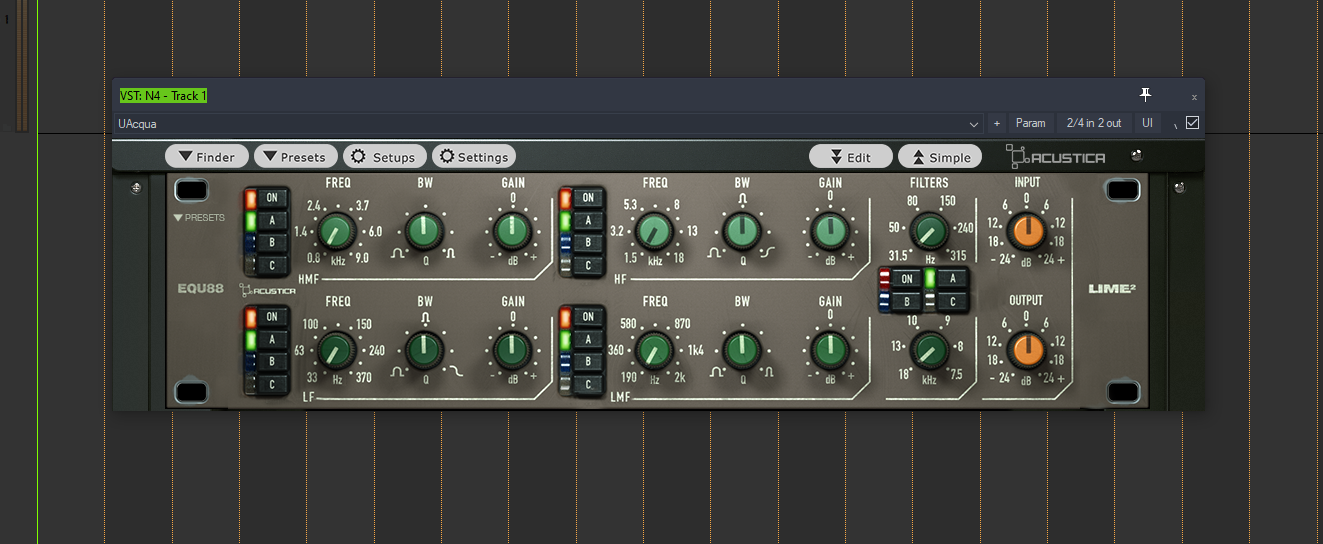
Task: Toggle the plugin bypass checkbox
Action: (1192, 123)
